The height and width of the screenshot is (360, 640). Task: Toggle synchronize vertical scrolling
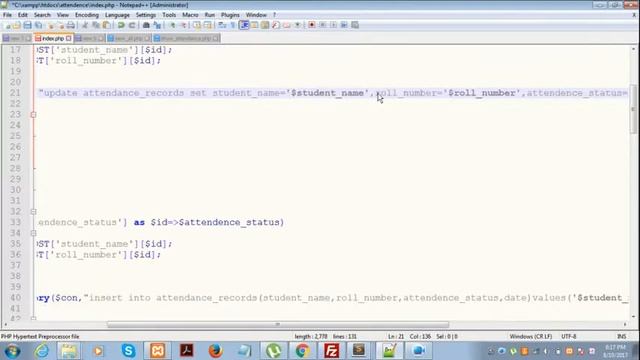pyautogui.click(x=197, y=25)
